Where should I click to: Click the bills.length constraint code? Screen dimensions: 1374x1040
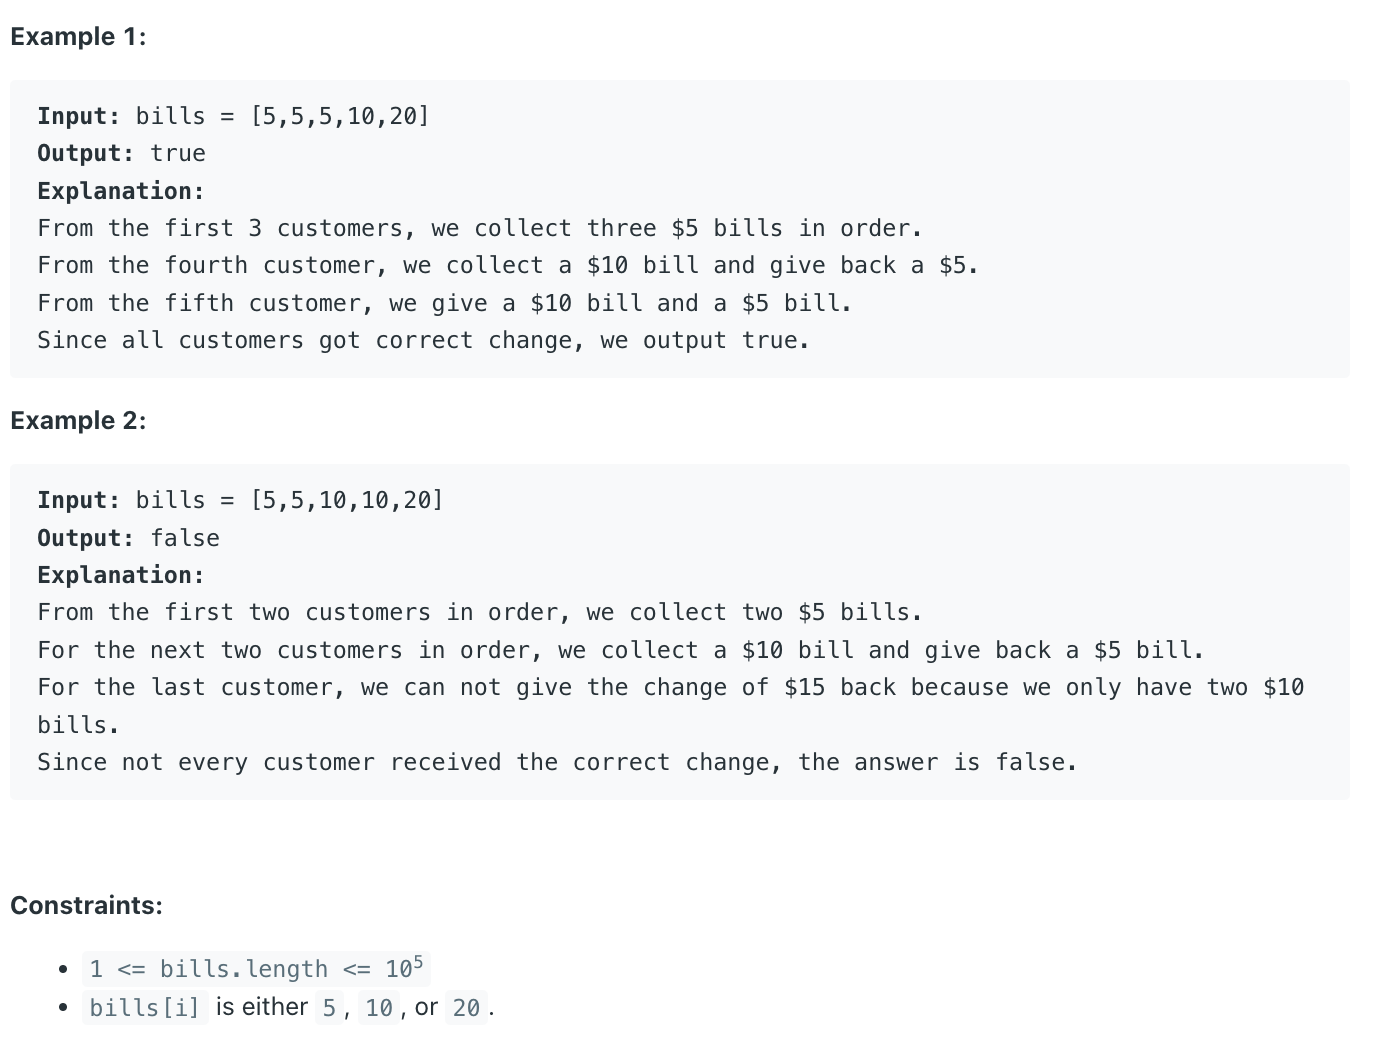(x=256, y=968)
